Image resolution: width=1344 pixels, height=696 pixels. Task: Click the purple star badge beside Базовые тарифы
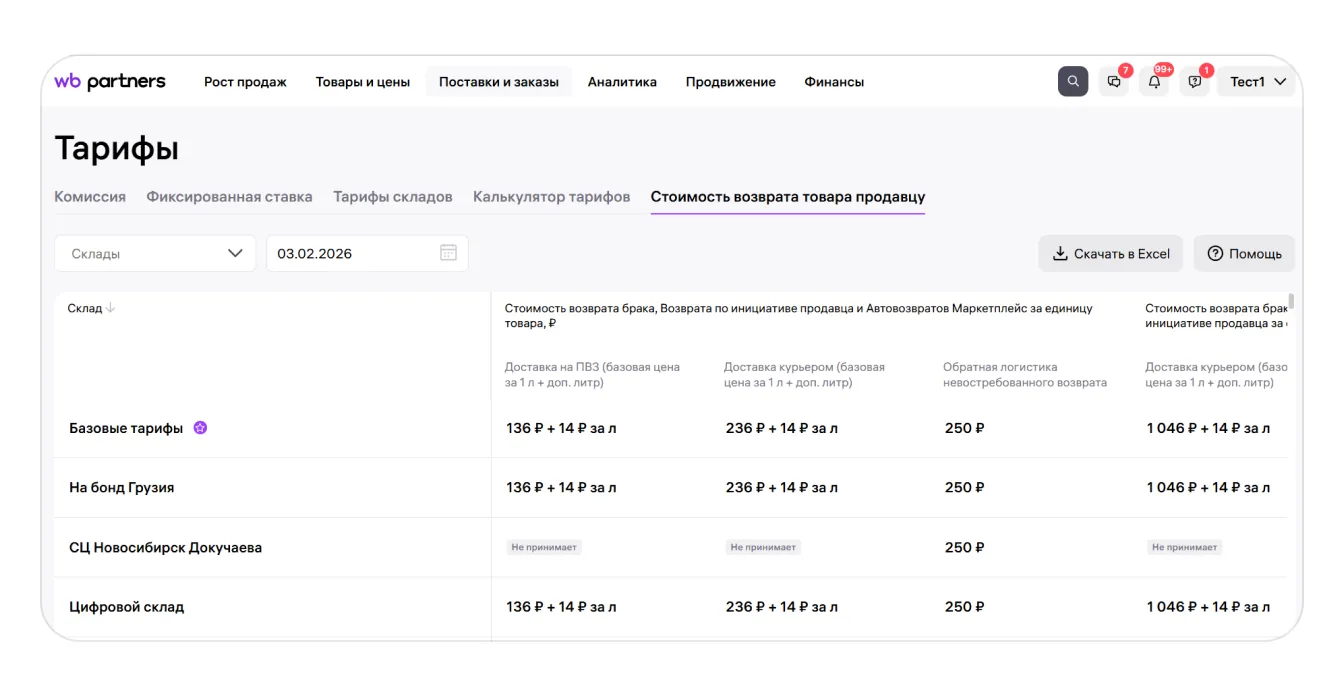coord(200,428)
